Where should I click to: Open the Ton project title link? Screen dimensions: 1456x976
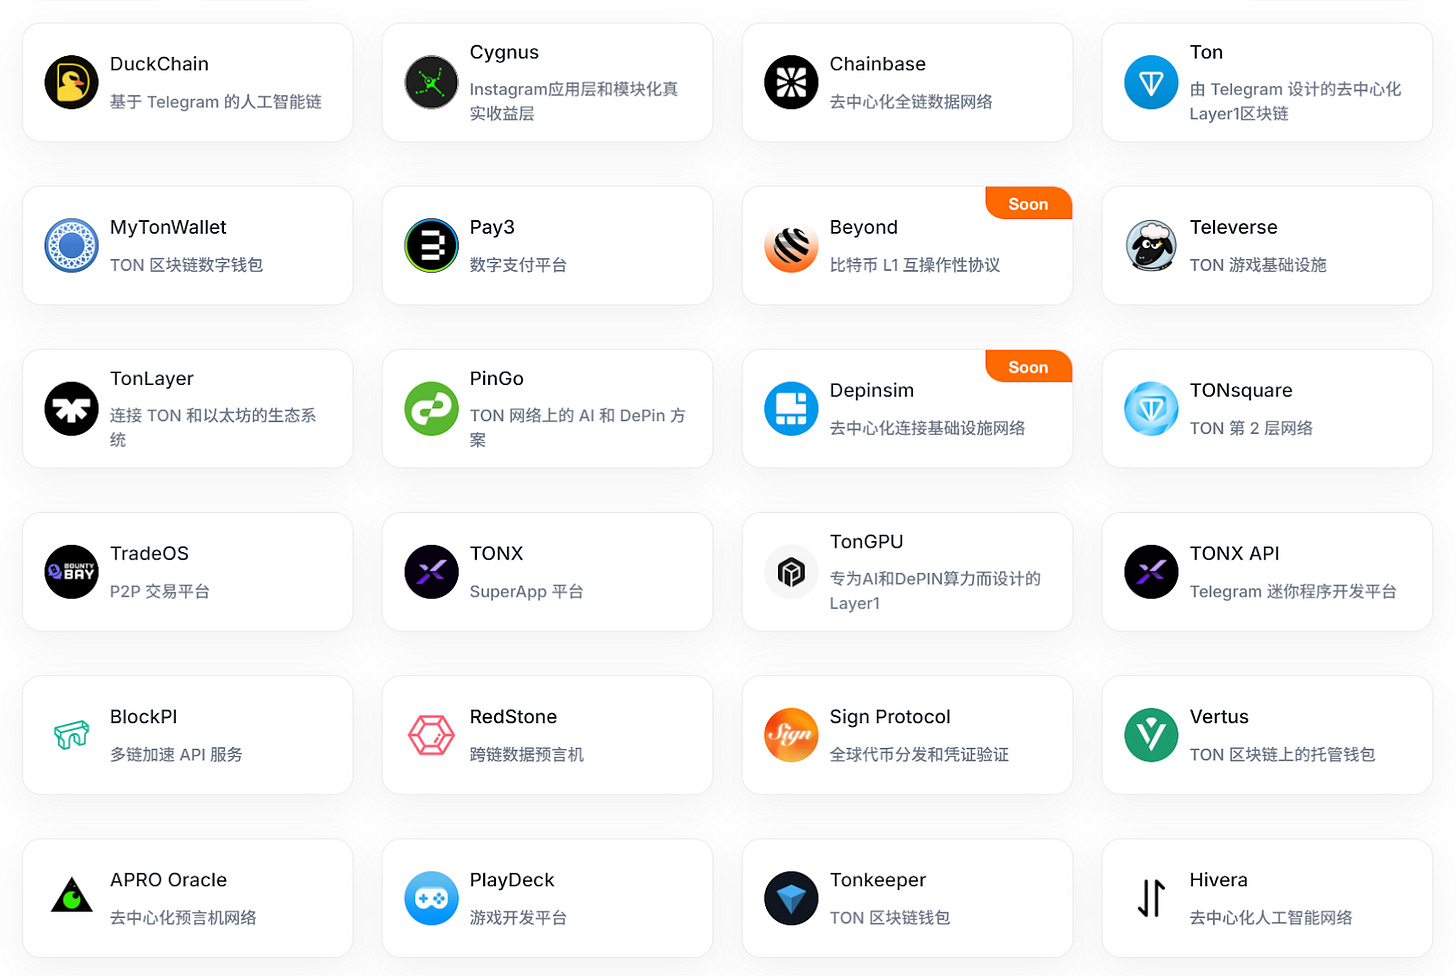pos(1206,52)
